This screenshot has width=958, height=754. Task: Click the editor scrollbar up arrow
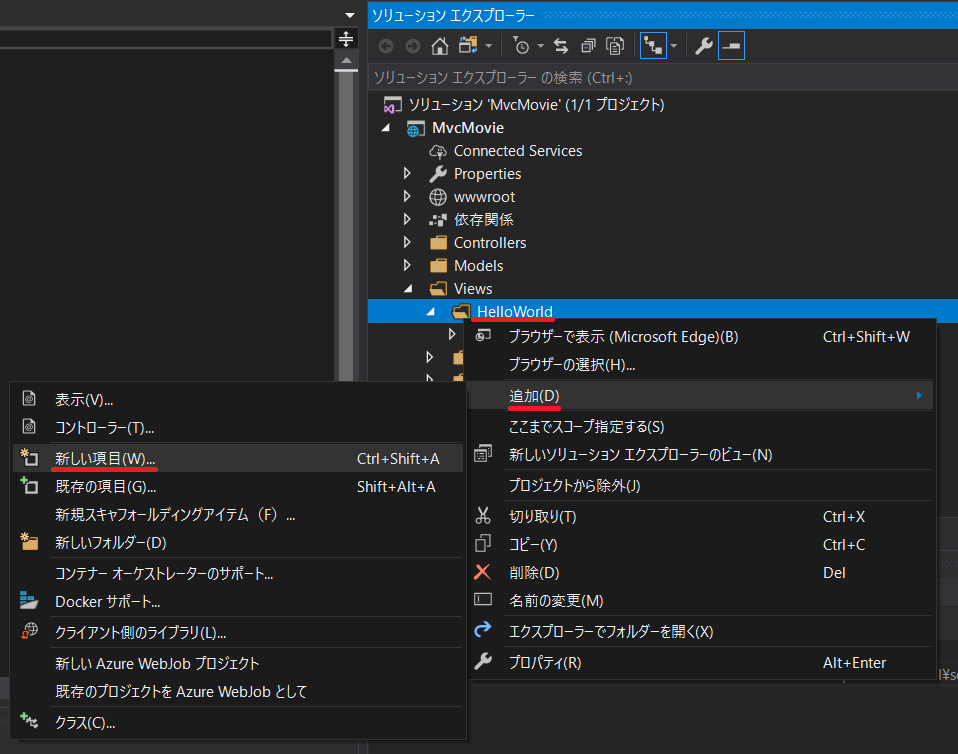coord(346,60)
